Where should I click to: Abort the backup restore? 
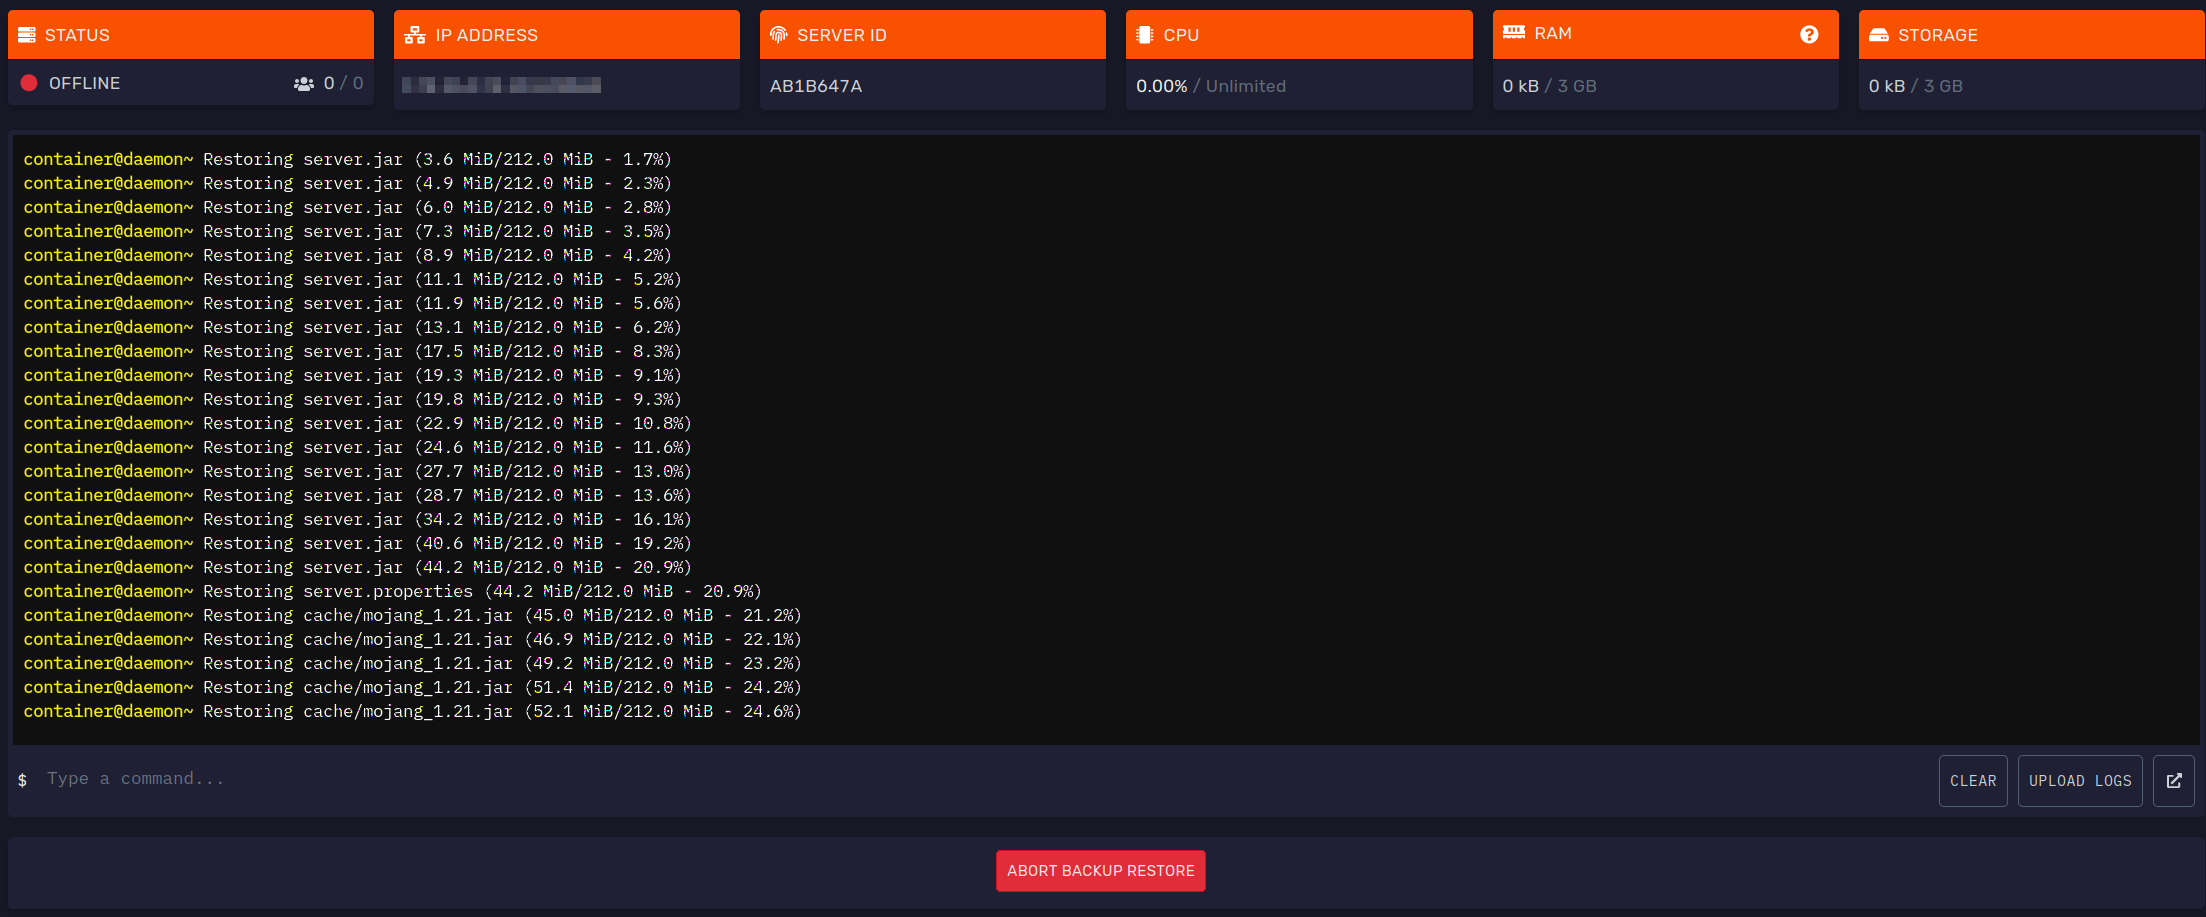click(x=1100, y=870)
